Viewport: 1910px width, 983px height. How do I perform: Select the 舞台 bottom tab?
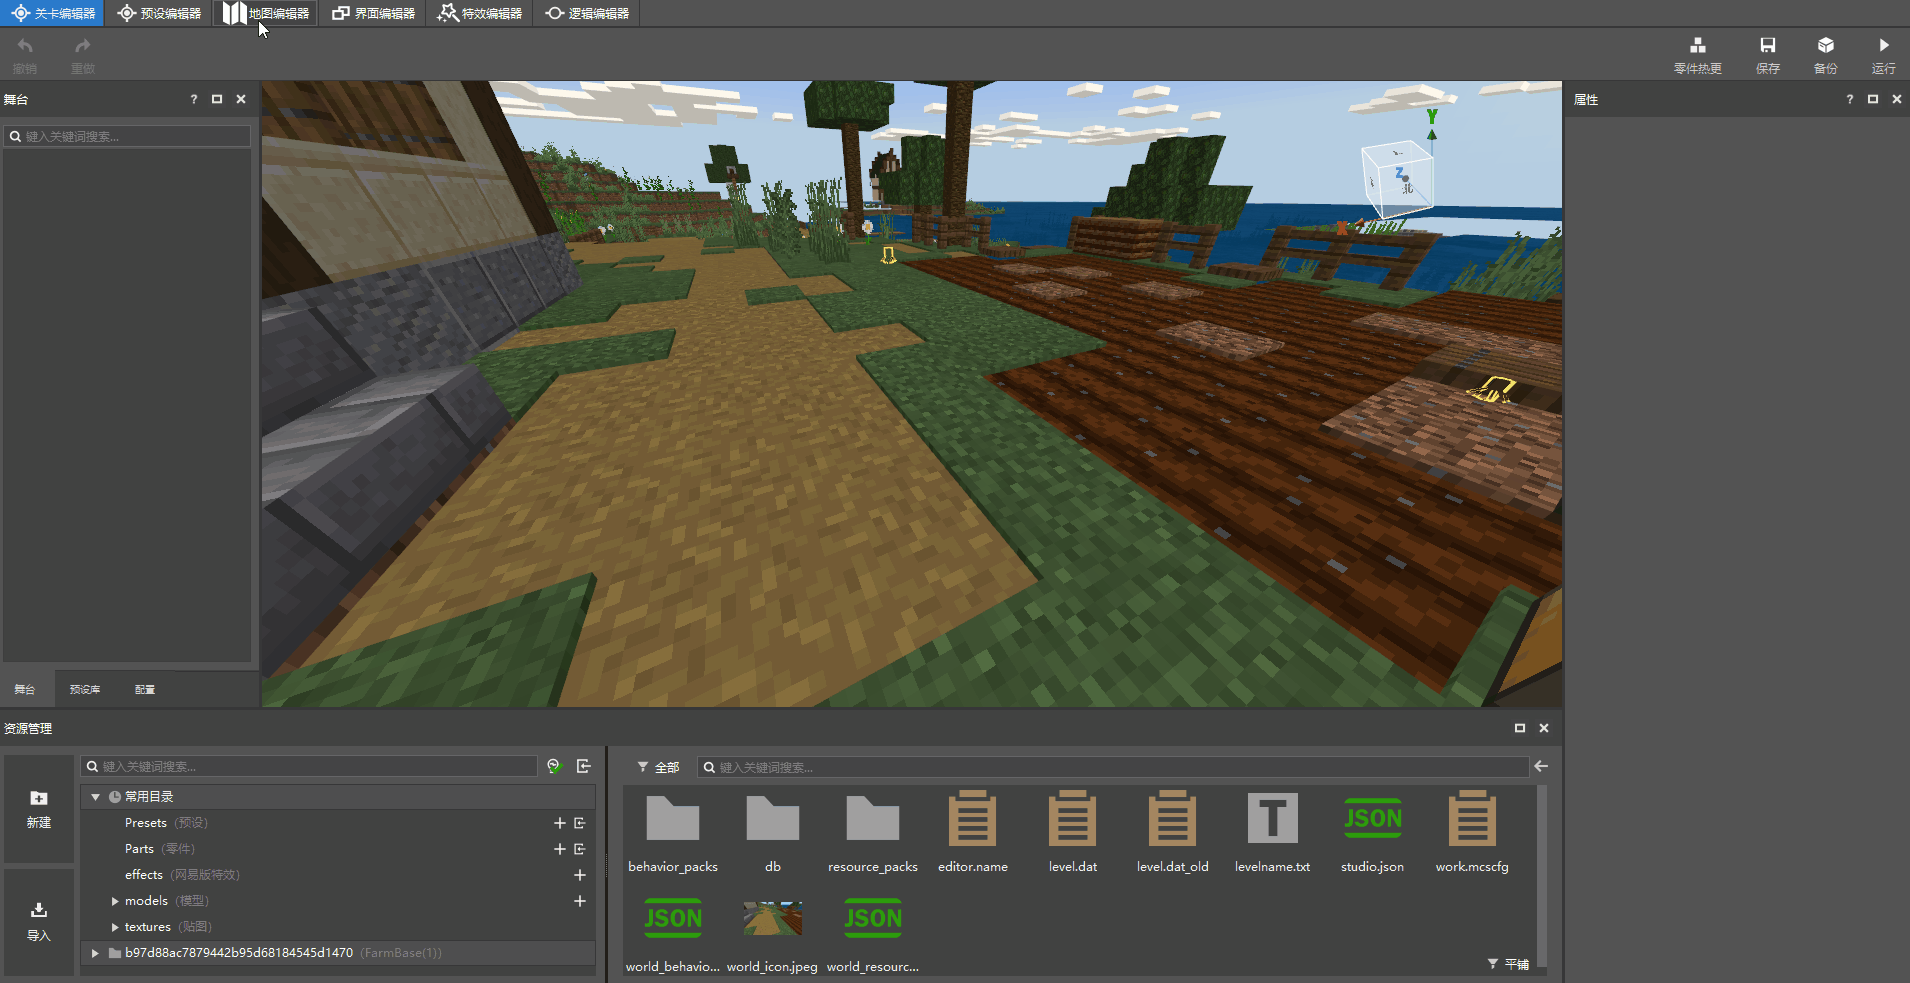coord(25,690)
